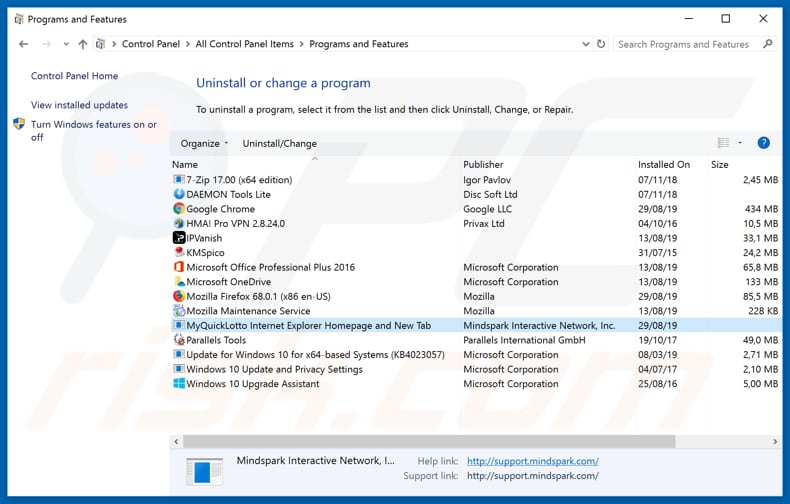Screen dimensions: 790x504
Task: Click the All Control Panel Items breadcrumb
Action: [x=244, y=44]
